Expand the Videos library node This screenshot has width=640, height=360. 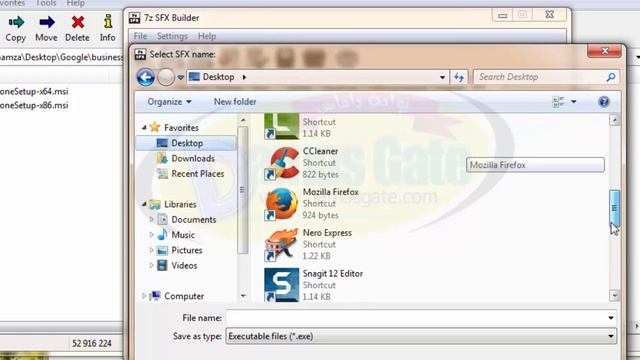point(151,265)
